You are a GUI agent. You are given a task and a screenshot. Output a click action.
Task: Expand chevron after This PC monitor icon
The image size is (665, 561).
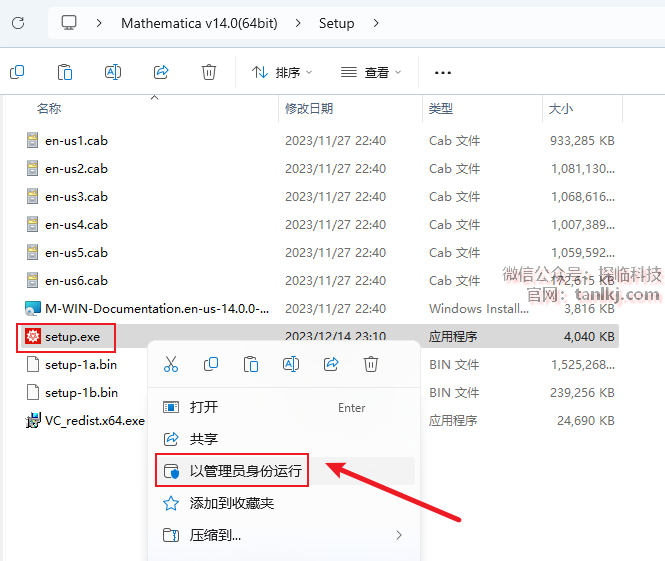click(99, 23)
